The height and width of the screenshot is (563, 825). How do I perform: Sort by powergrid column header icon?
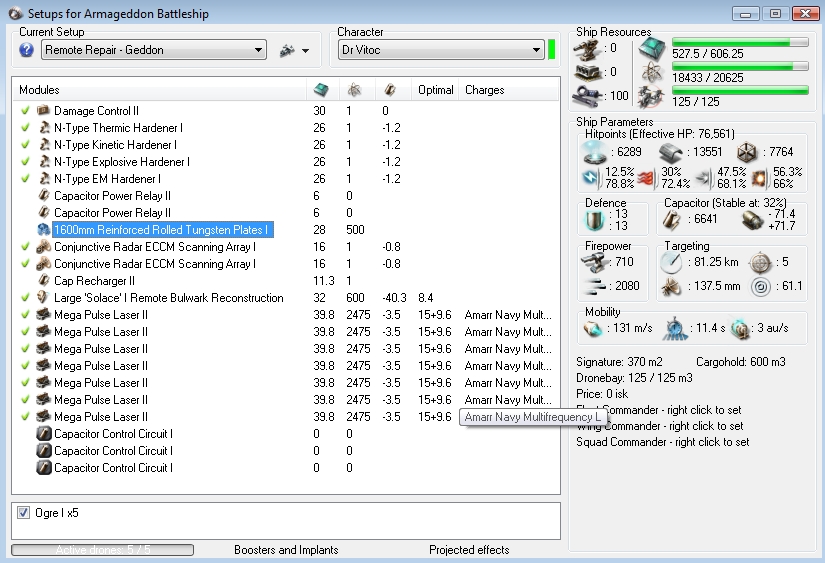(355, 90)
